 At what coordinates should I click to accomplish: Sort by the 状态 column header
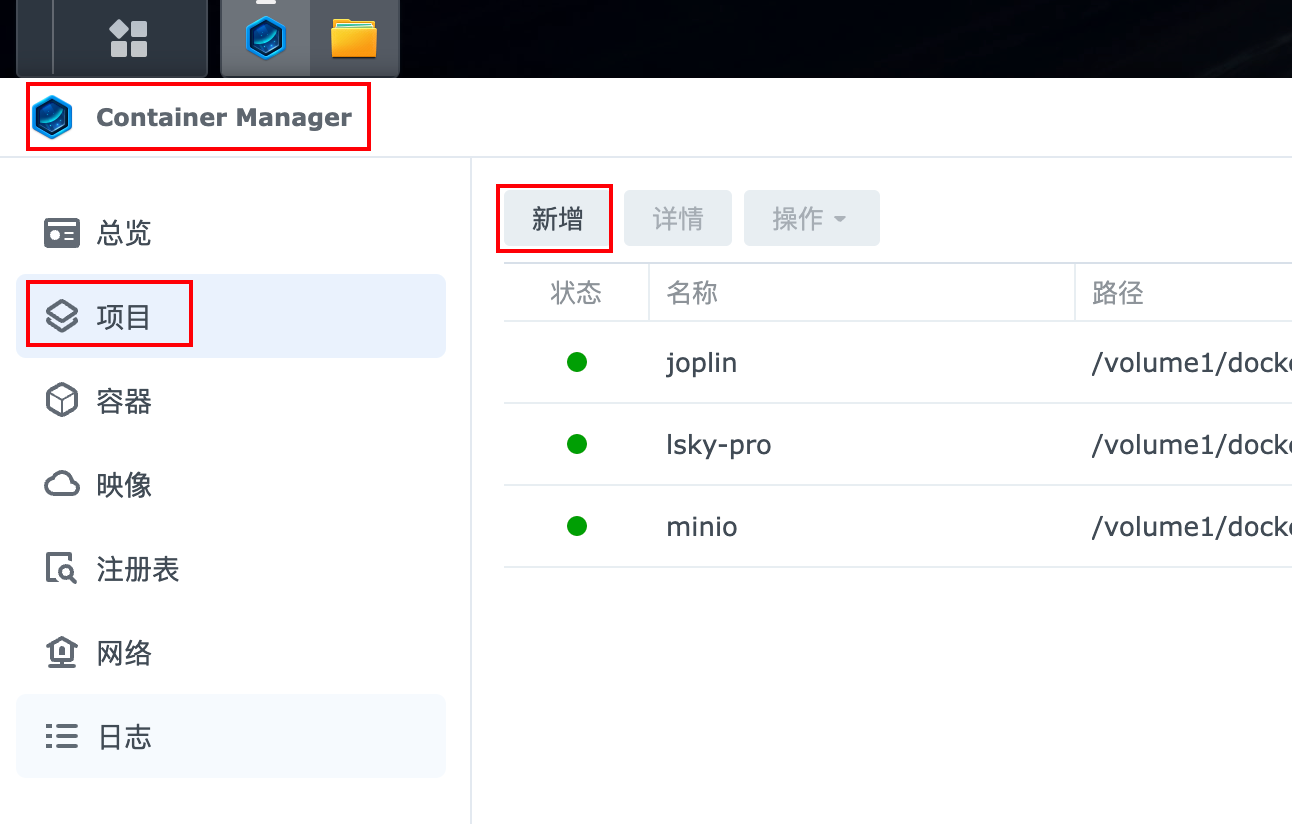pos(576,293)
